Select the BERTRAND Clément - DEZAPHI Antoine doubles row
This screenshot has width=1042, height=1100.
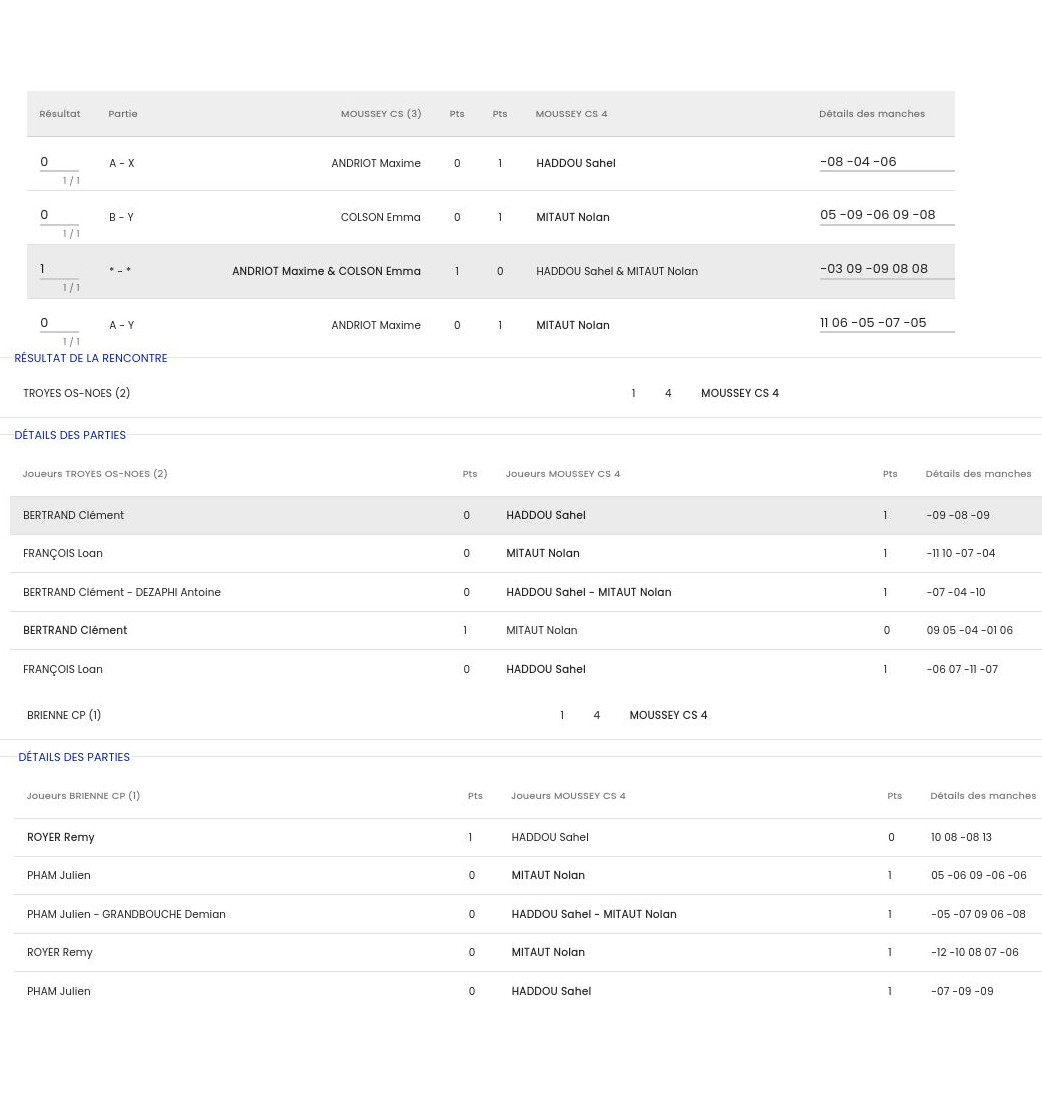point(122,593)
